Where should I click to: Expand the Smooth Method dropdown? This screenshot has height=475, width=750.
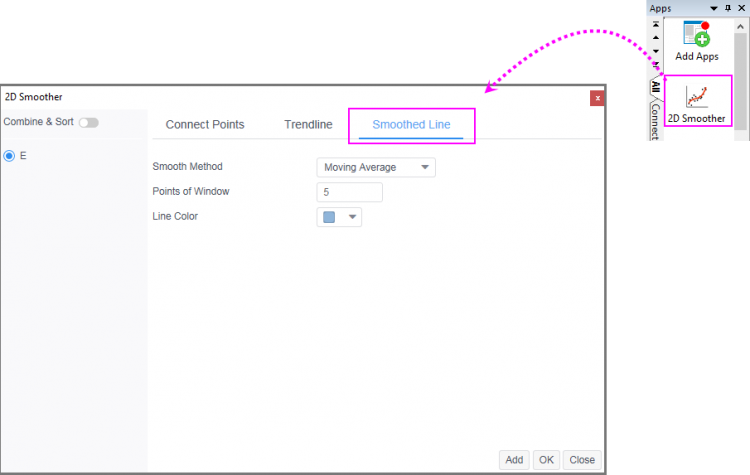(x=376, y=167)
